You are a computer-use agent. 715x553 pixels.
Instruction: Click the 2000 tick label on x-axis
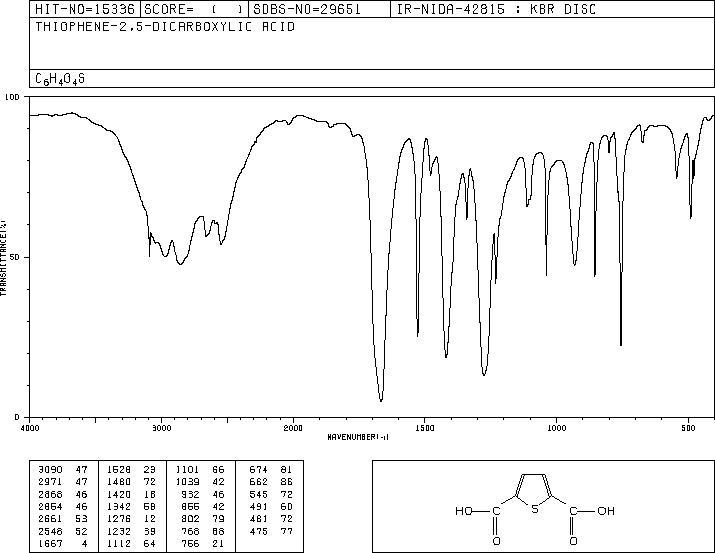click(x=293, y=428)
